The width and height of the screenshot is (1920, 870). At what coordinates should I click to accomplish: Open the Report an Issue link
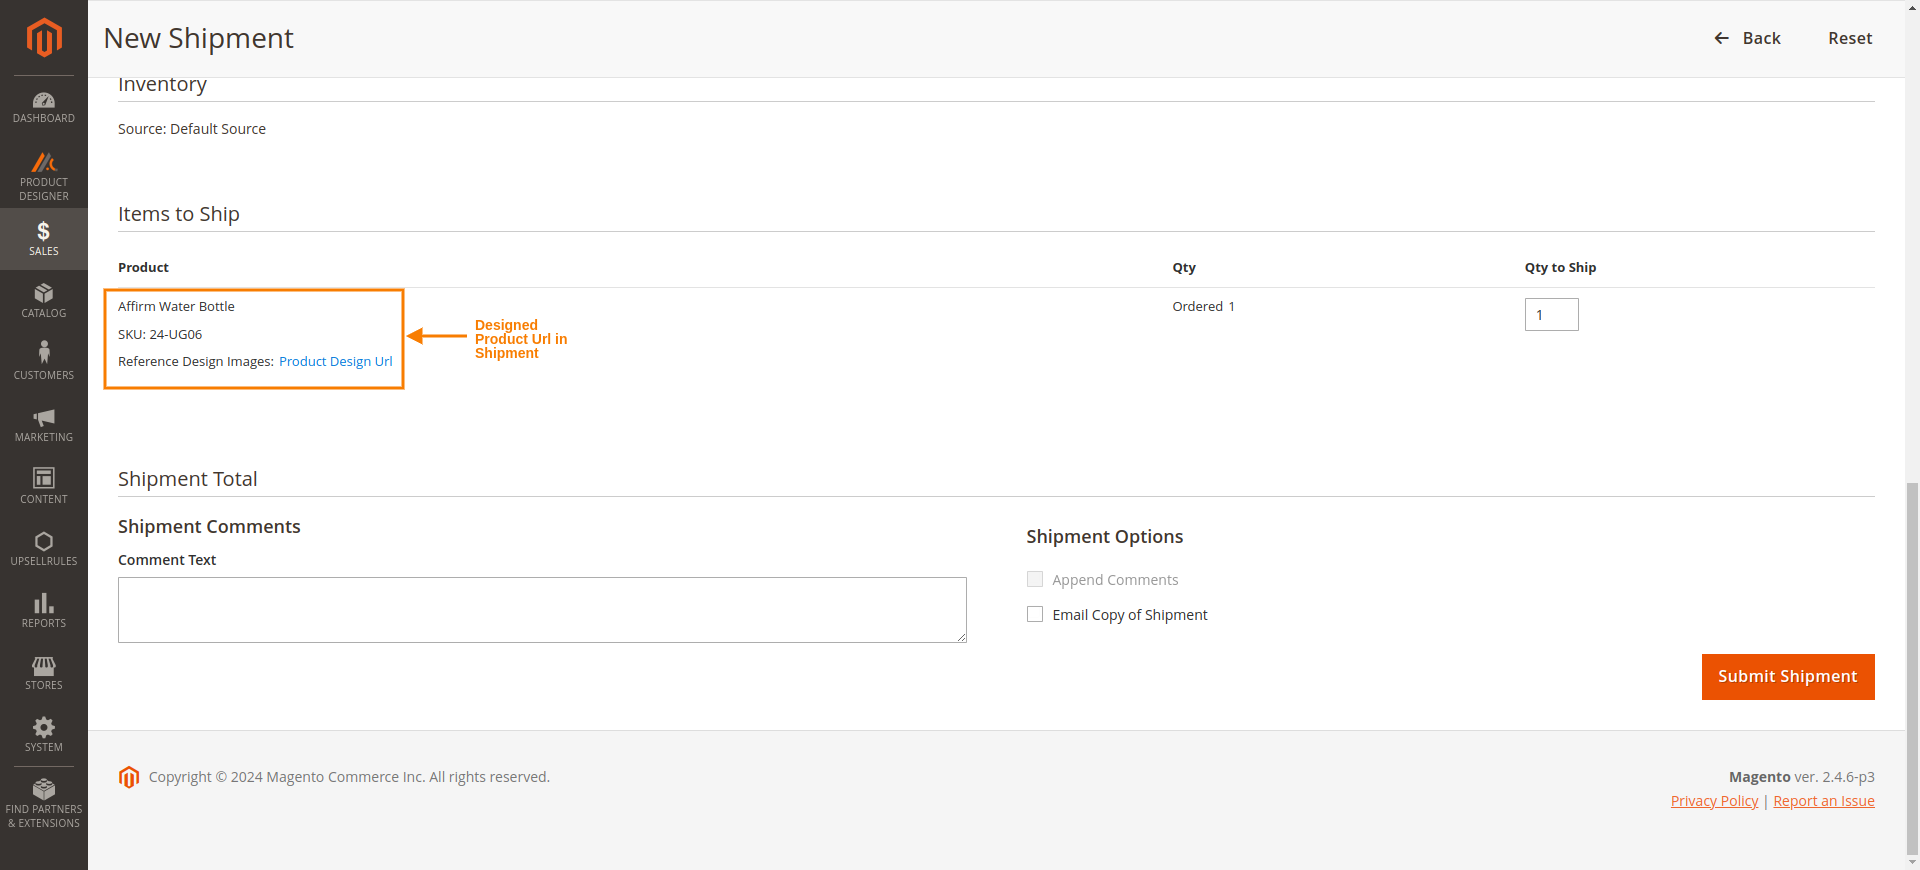click(x=1824, y=801)
